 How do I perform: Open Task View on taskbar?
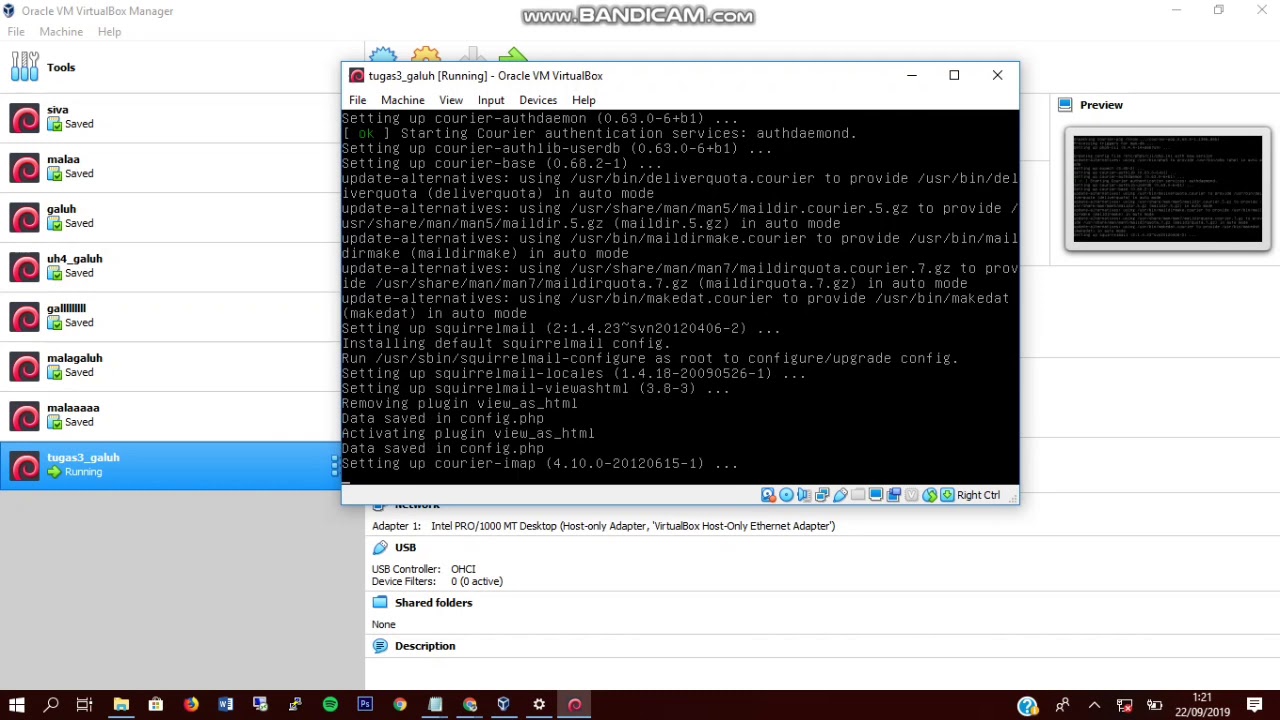click(85, 705)
